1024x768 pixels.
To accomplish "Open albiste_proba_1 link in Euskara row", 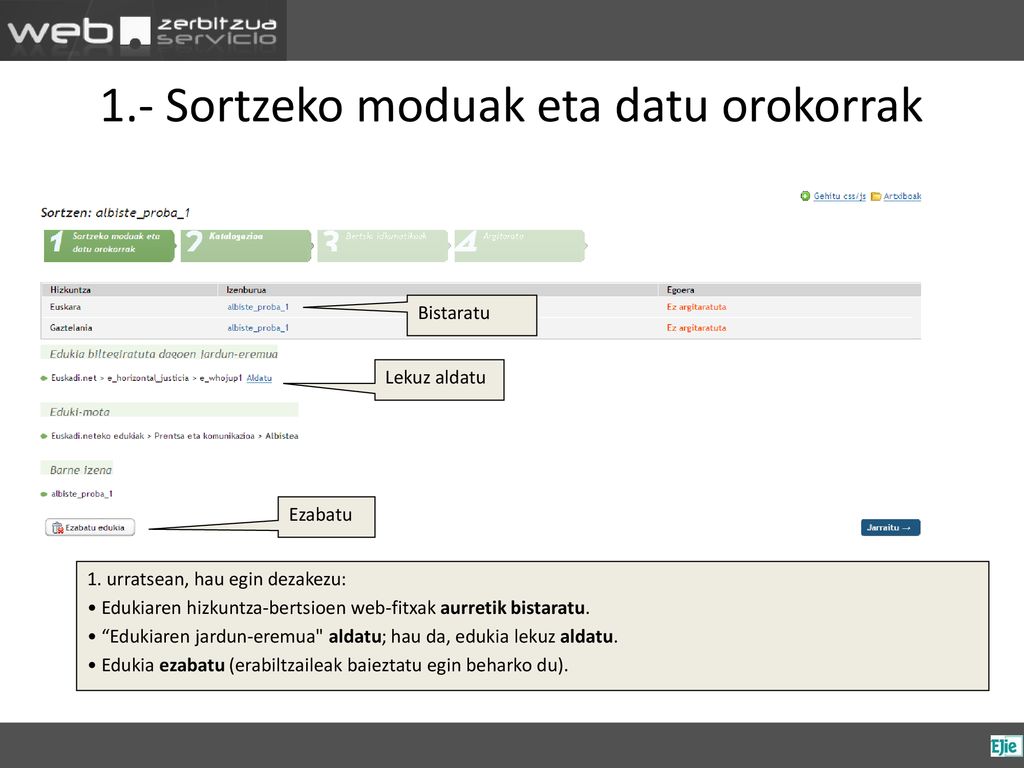I will tap(258, 307).
